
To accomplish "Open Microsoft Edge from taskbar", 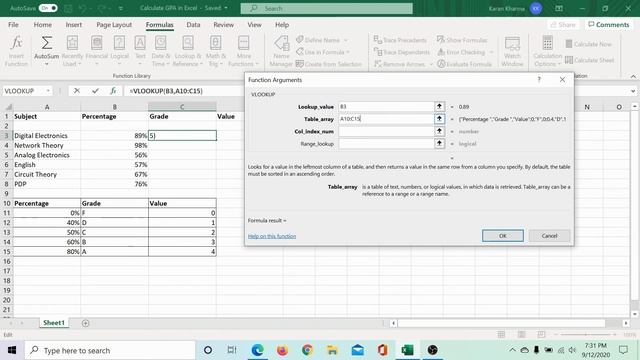I will coord(257,350).
